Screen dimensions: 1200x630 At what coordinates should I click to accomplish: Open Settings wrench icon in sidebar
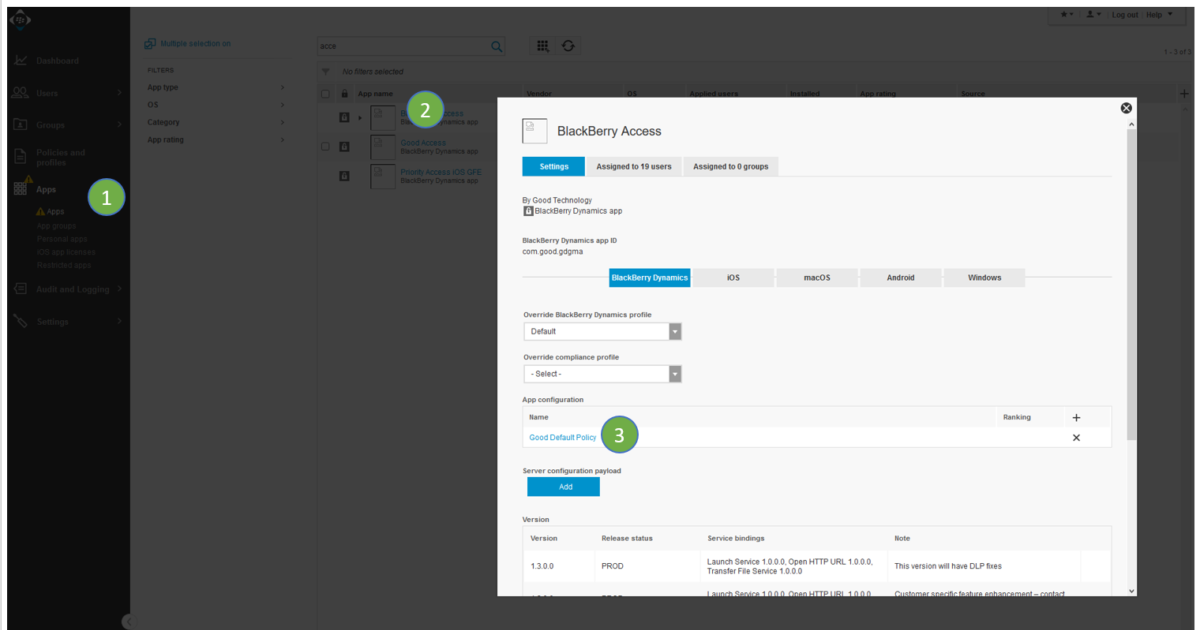click(x=20, y=321)
